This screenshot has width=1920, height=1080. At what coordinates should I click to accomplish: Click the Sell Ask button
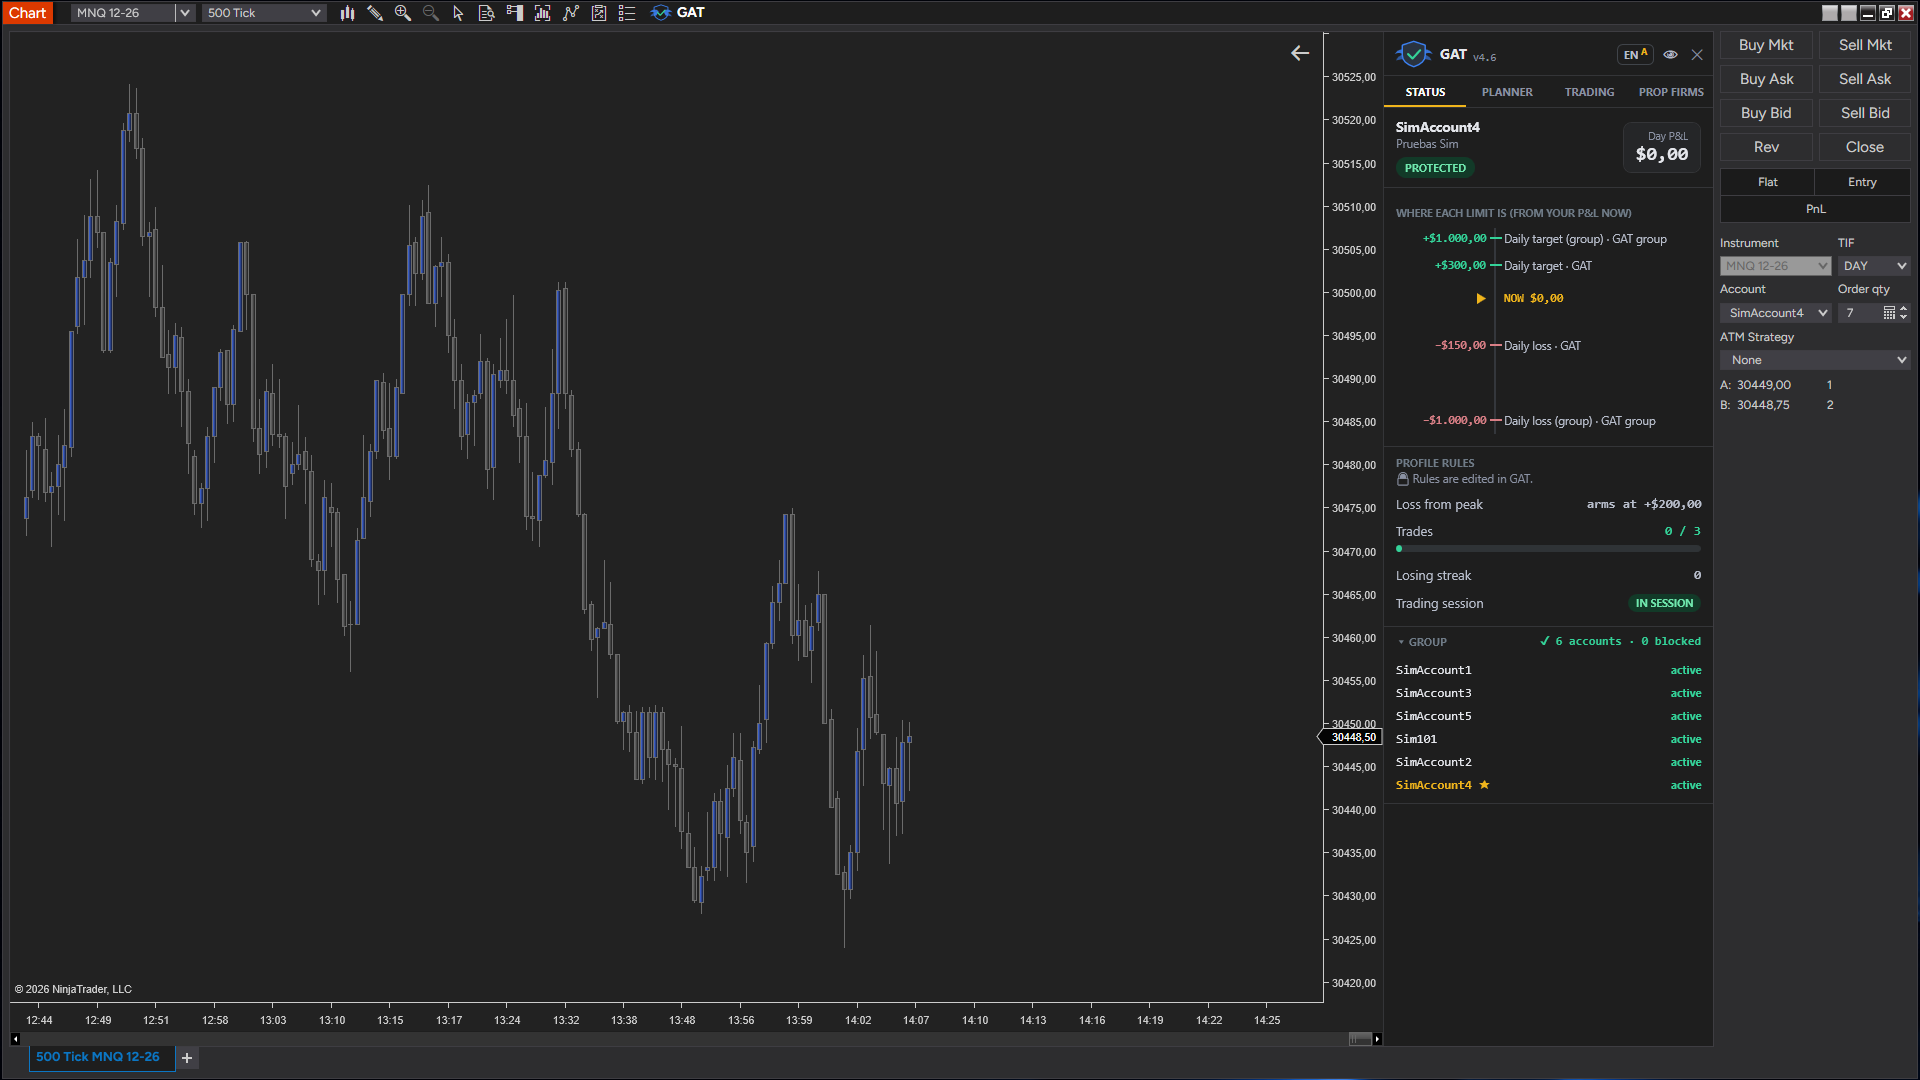(1865, 79)
